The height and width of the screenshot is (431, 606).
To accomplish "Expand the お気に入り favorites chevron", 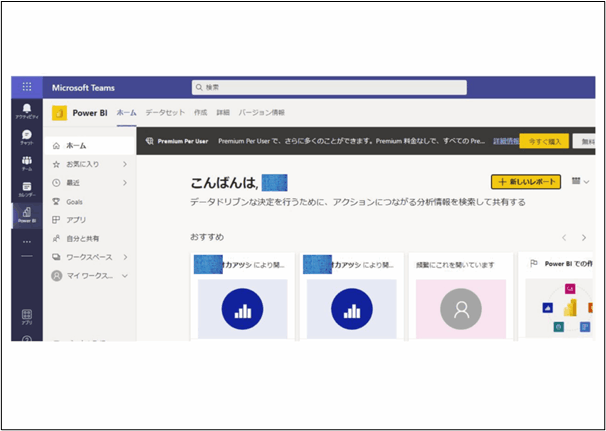I will (124, 164).
